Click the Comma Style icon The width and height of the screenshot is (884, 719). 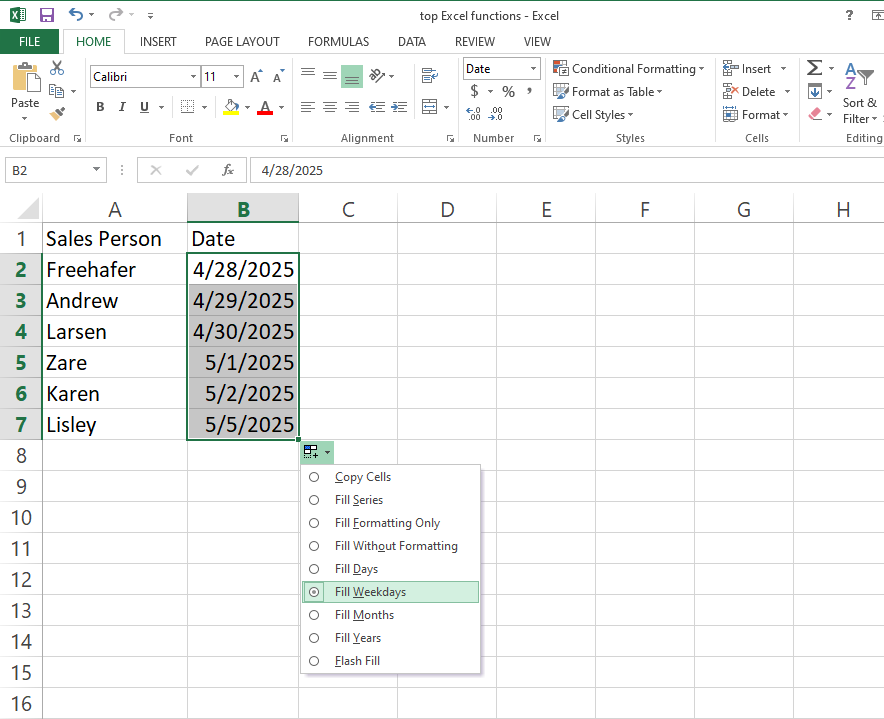[529, 91]
